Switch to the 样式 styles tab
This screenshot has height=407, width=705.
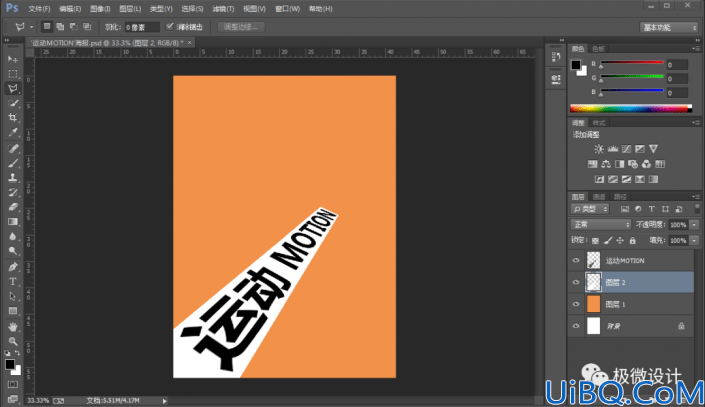pyautogui.click(x=599, y=123)
